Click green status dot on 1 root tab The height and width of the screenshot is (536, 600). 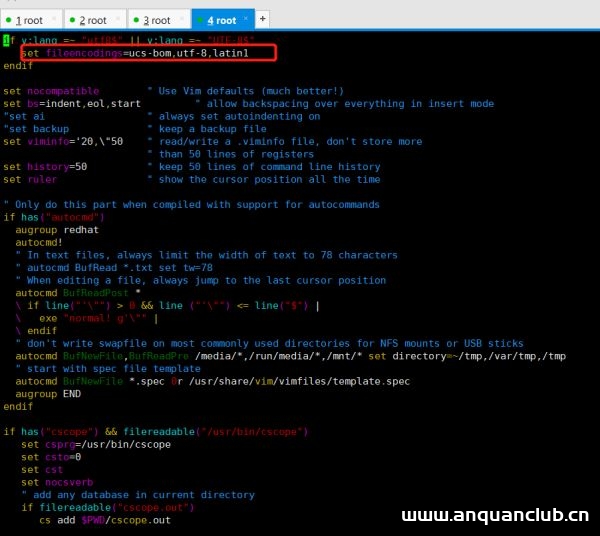point(9,20)
